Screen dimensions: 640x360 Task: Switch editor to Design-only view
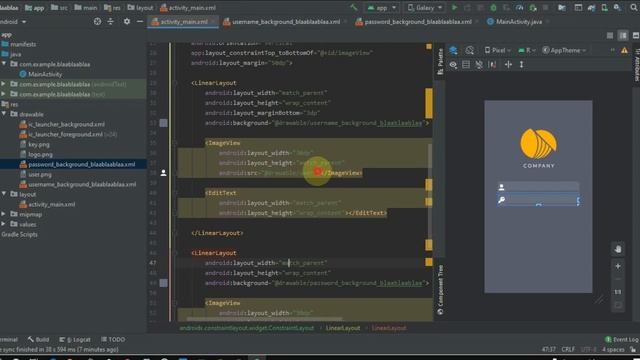[x=636, y=36]
